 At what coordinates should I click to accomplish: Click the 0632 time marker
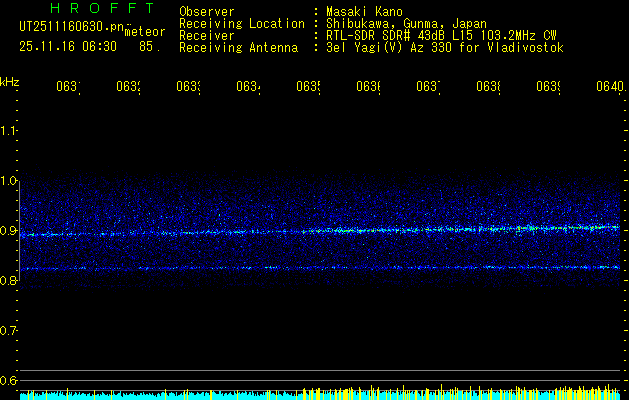pos(128,86)
